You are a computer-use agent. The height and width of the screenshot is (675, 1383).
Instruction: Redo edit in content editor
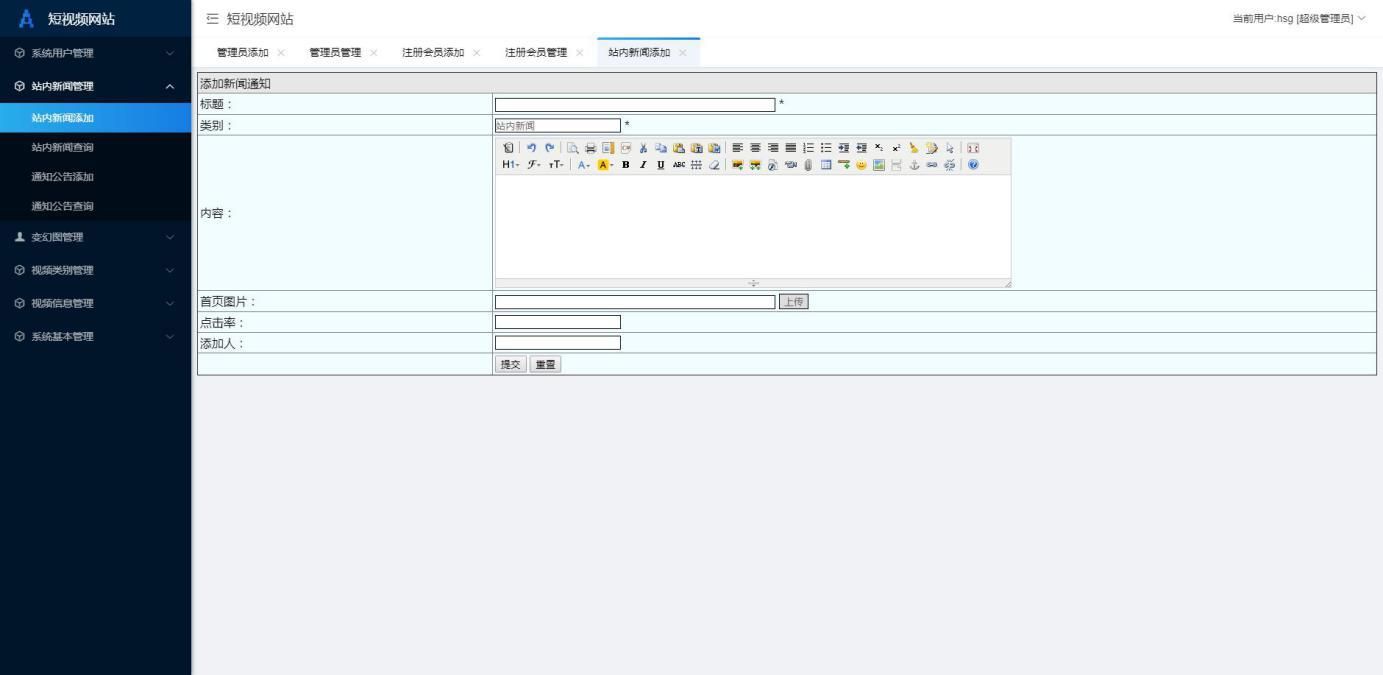pyautogui.click(x=550, y=148)
